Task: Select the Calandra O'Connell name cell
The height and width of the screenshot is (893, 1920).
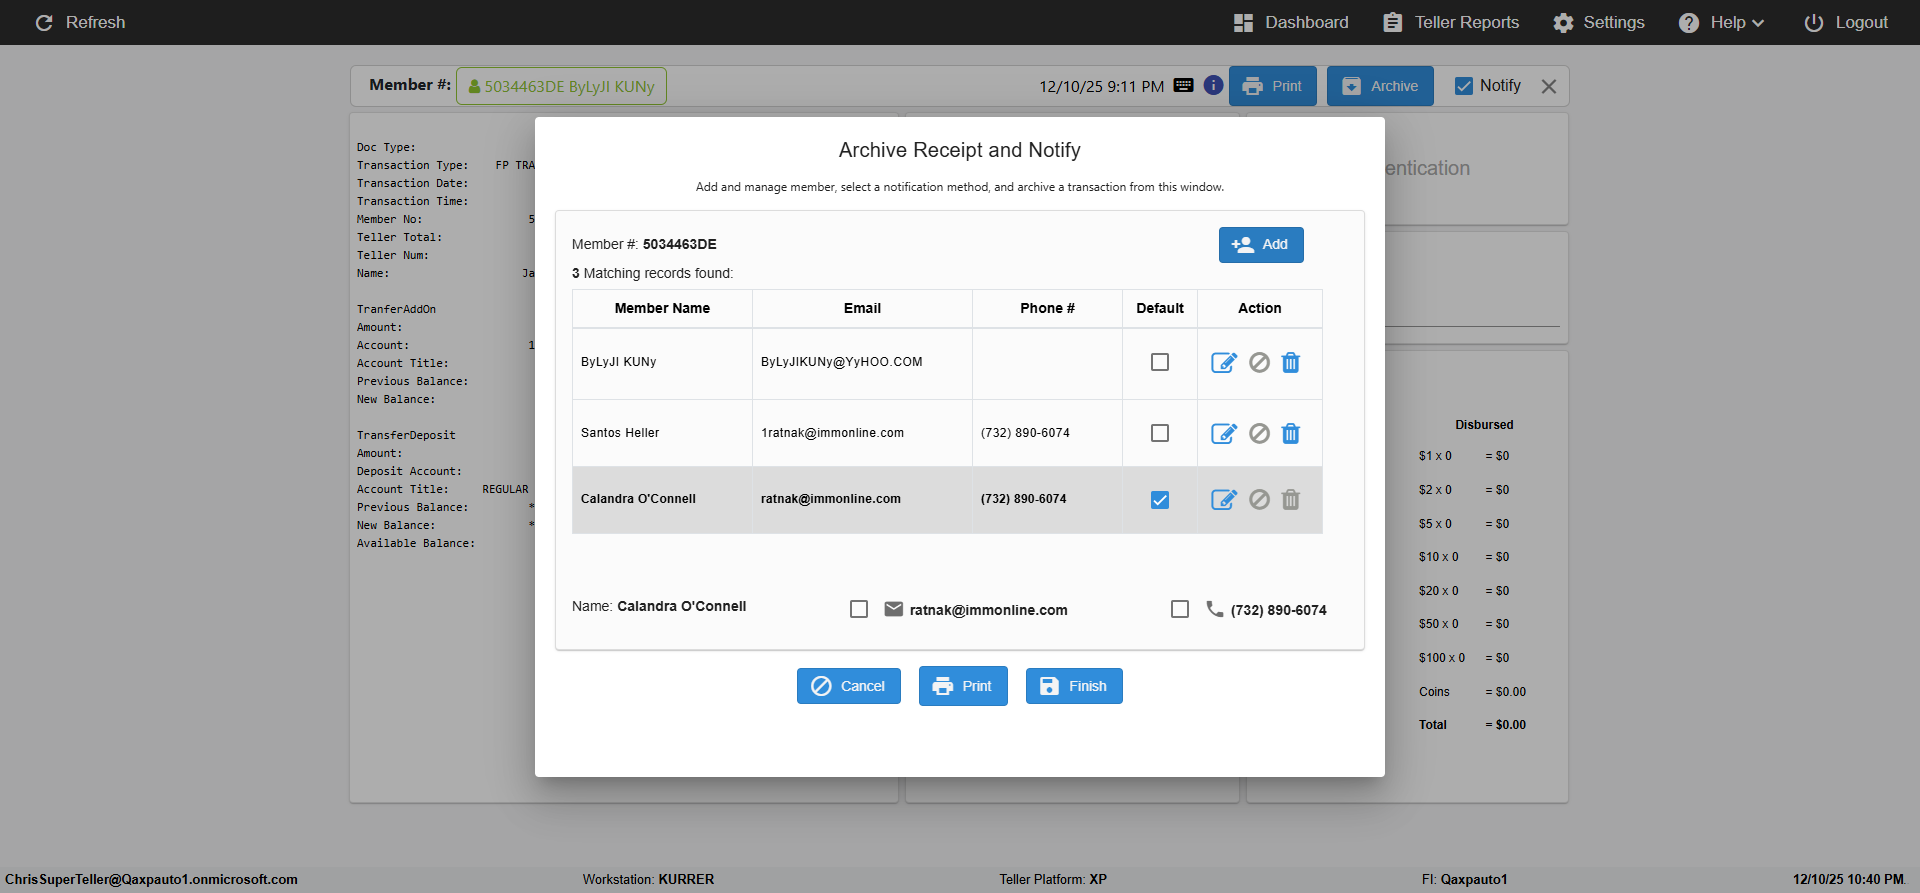Action: tap(662, 499)
